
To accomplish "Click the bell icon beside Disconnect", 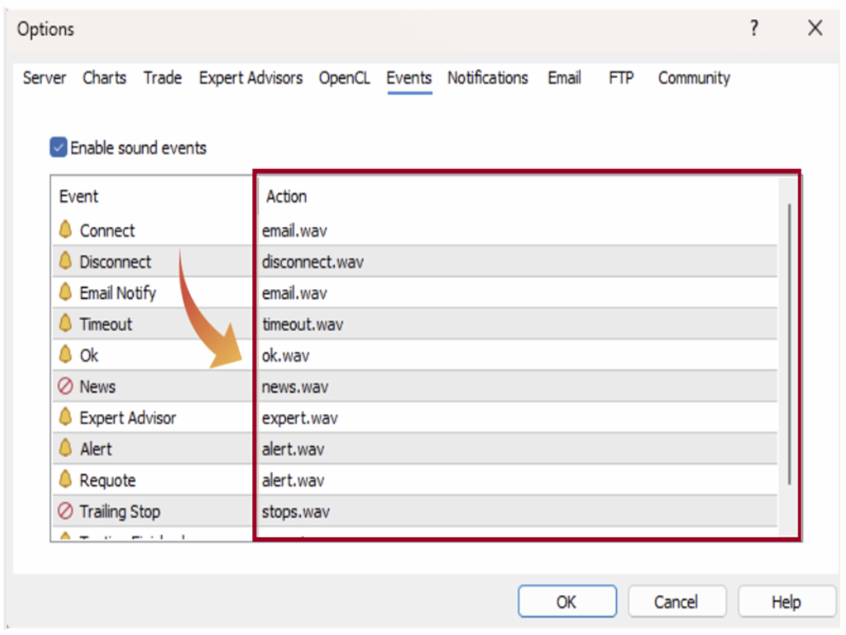I will (x=66, y=262).
